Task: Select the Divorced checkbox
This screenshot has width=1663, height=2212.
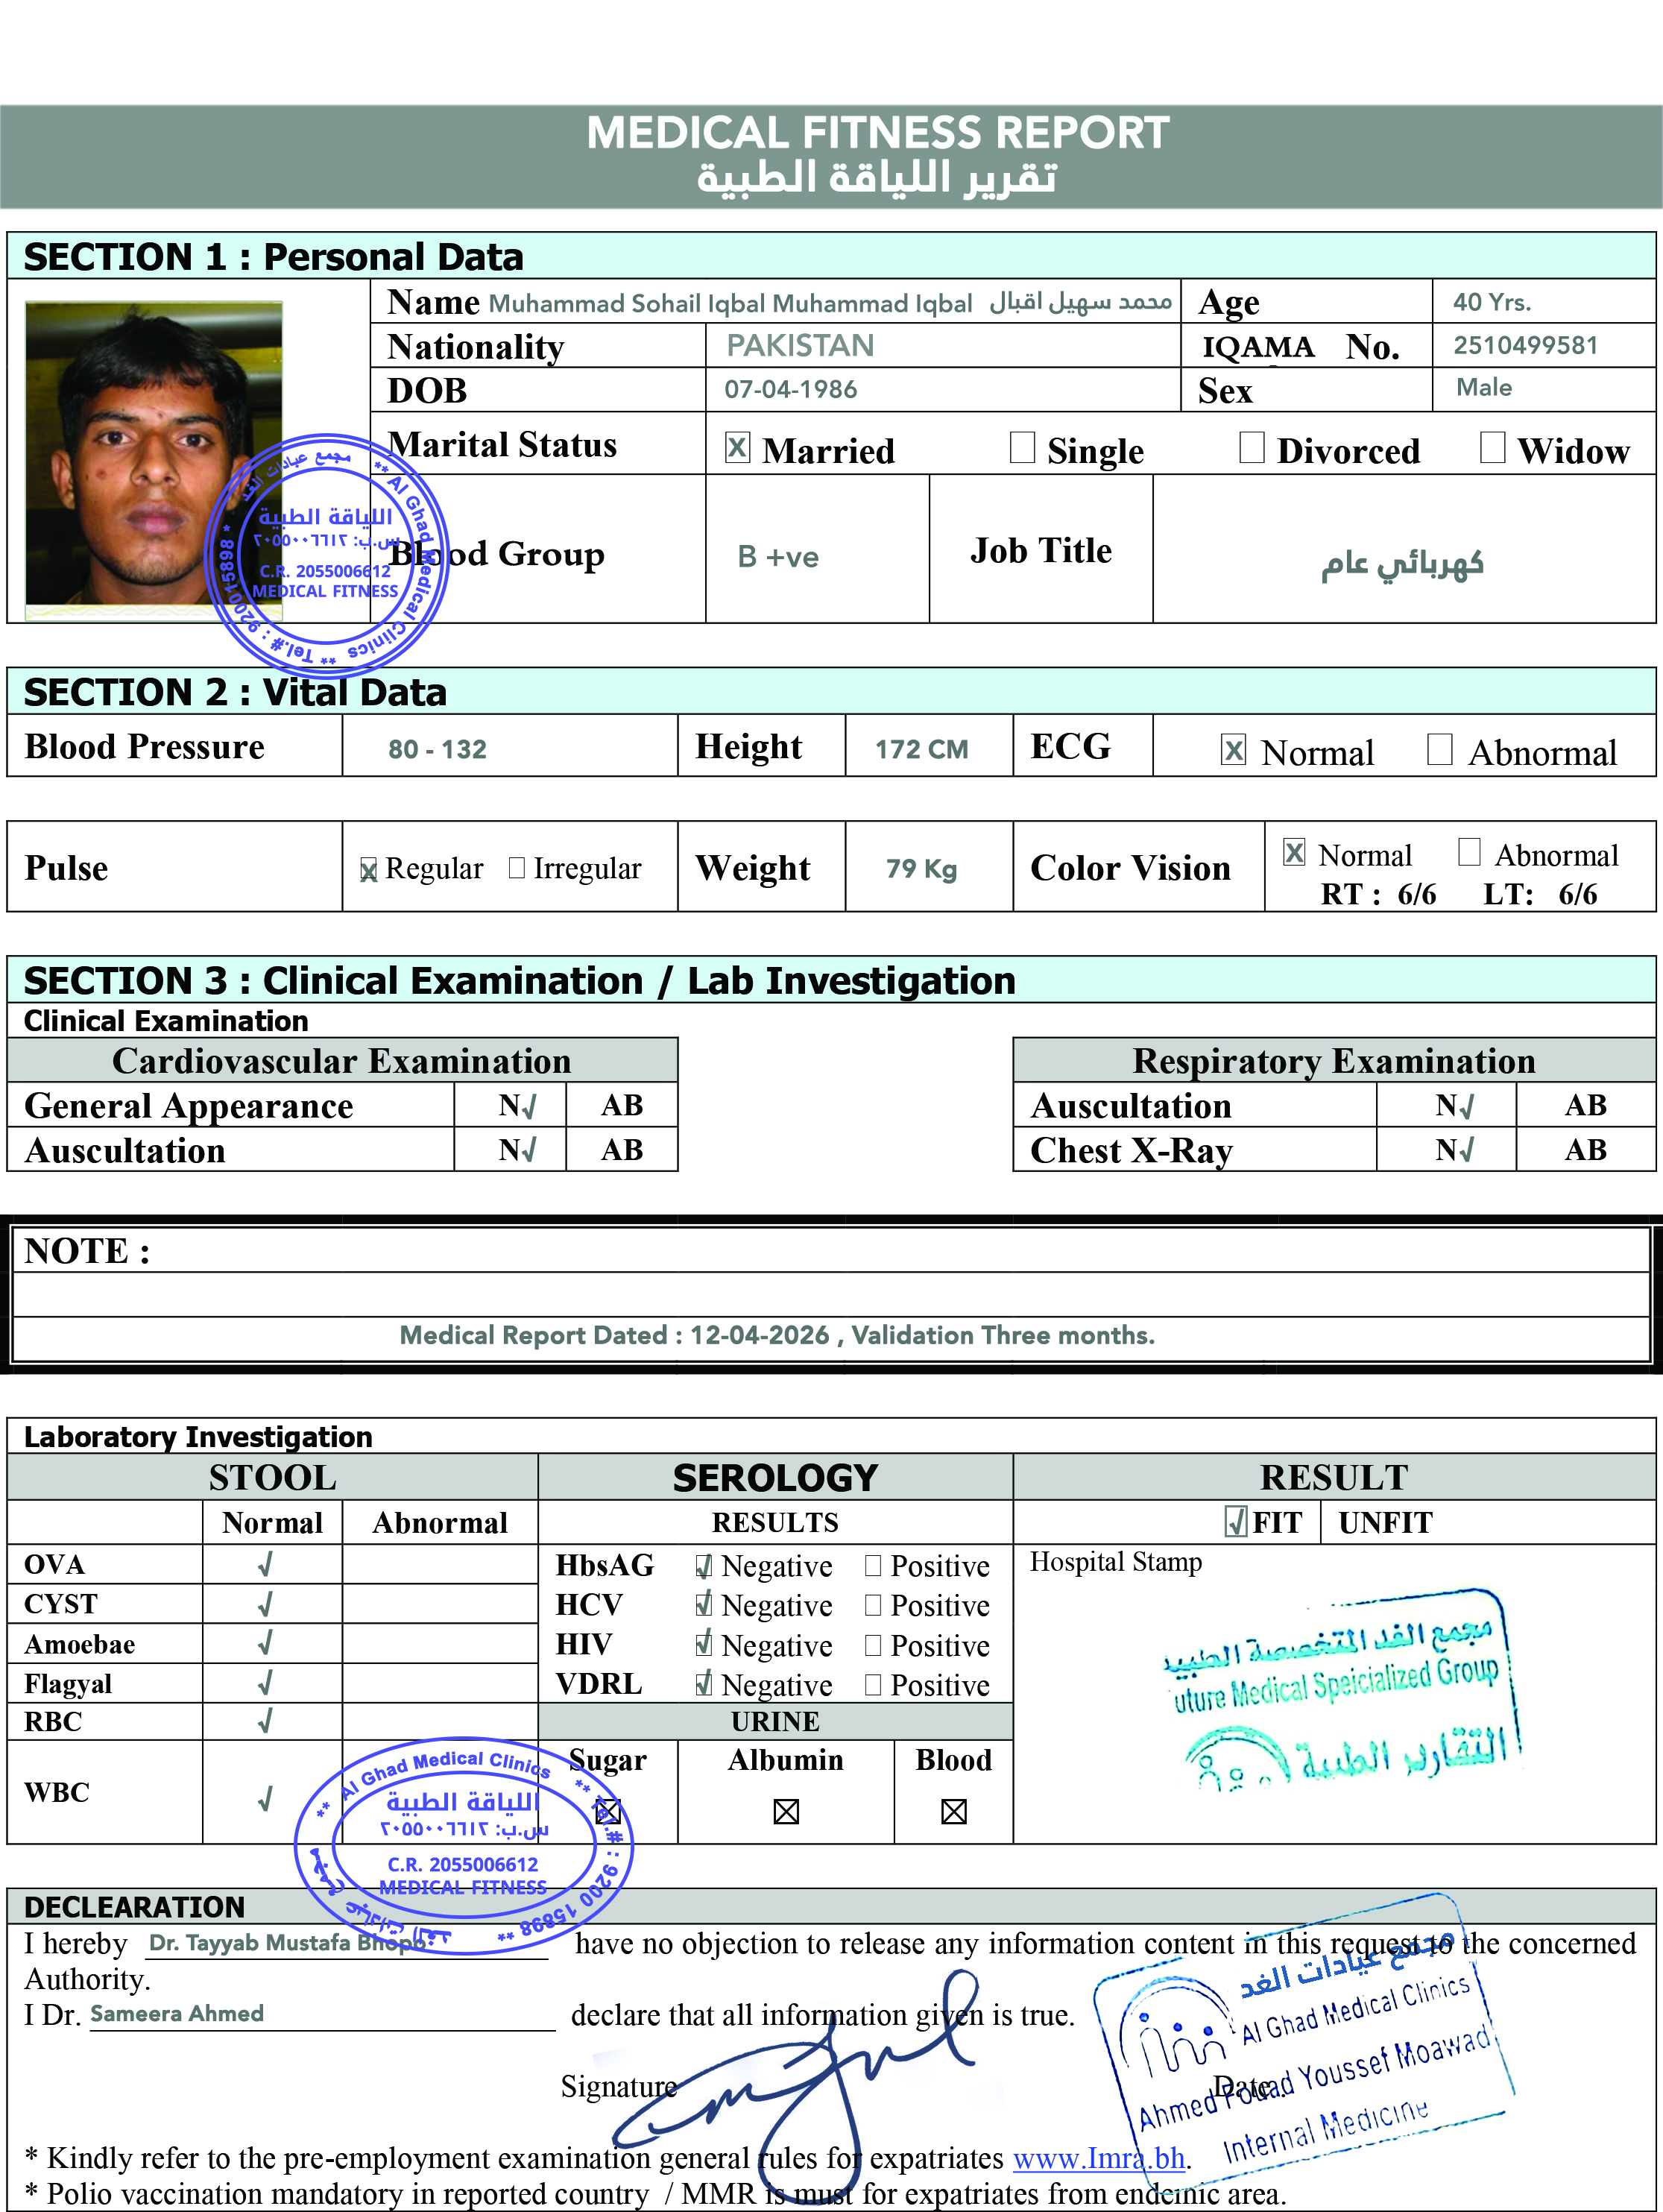Action: point(1251,447)
